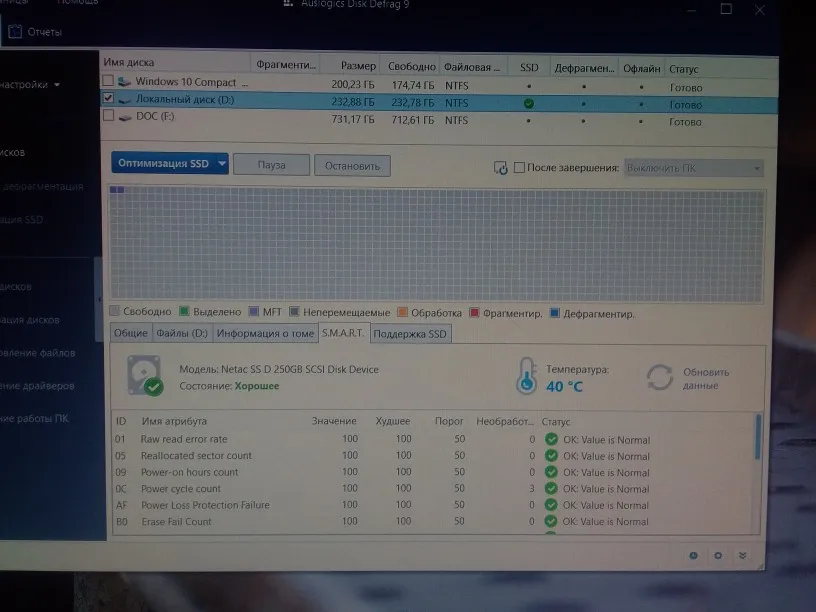
Task: Click the clock icon in the bottom status bar
Action: 693,555
